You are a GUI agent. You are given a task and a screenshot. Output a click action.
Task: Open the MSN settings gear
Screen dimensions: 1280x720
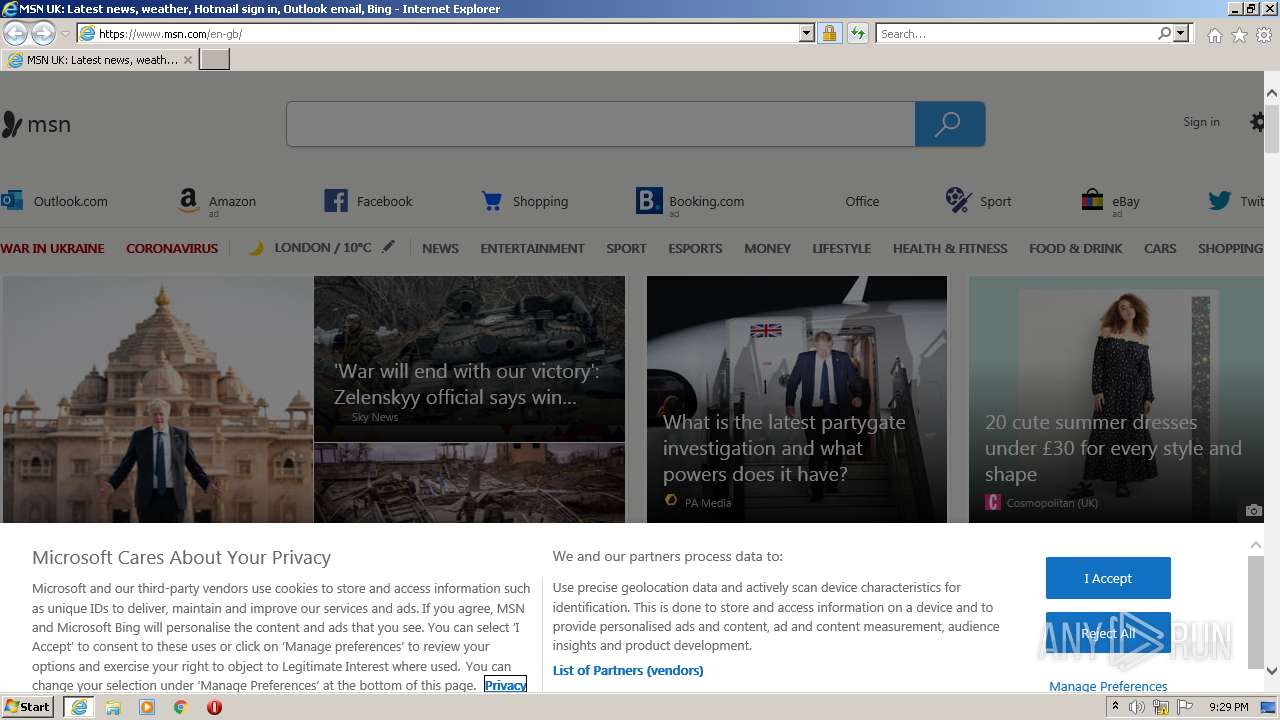click(x=1257, y=122)
